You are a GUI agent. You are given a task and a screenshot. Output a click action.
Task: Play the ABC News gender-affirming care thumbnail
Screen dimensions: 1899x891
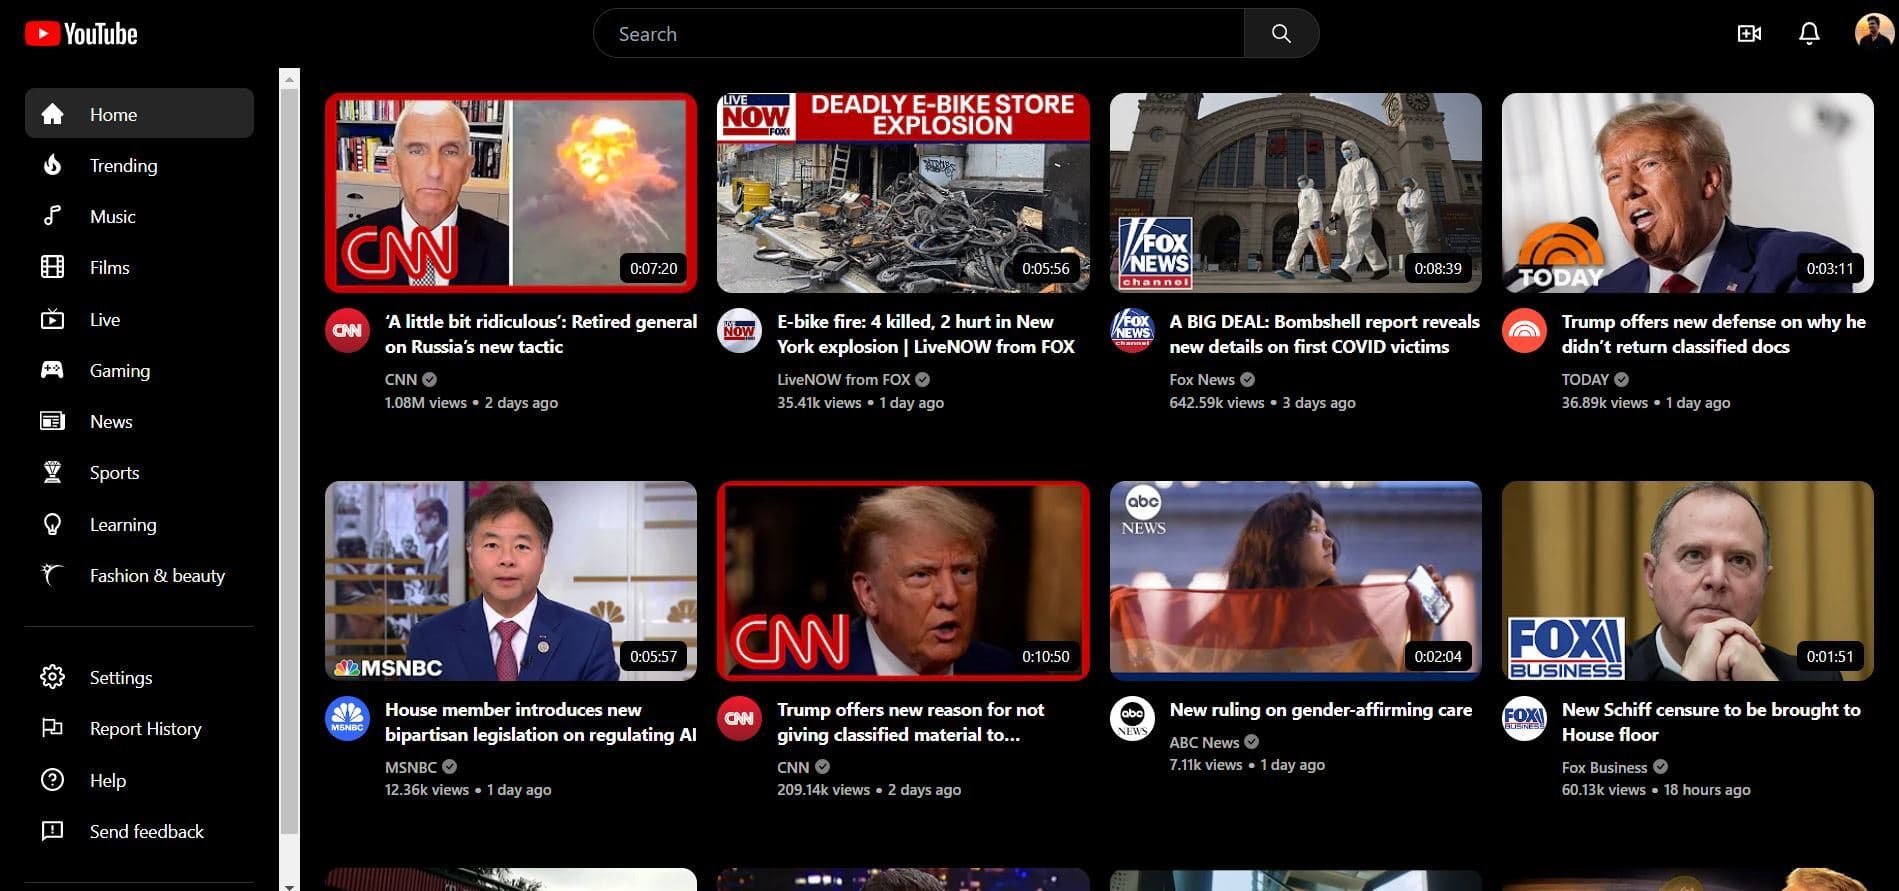(x=1296, y=581)
